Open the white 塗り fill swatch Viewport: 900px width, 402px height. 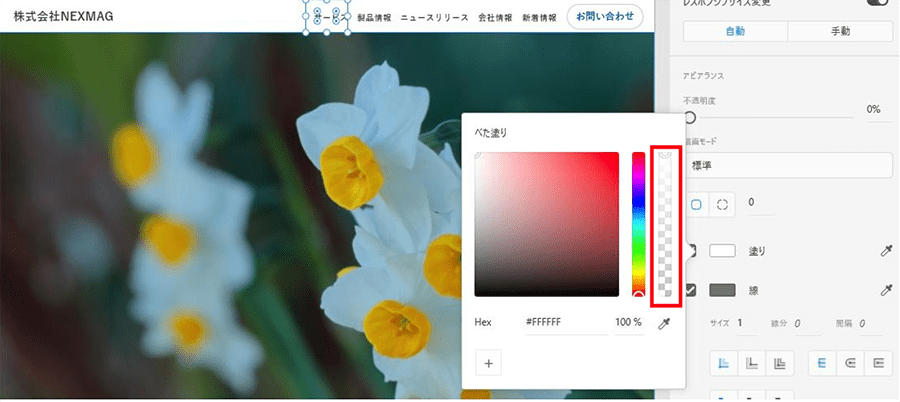click(x=722, y=251)
